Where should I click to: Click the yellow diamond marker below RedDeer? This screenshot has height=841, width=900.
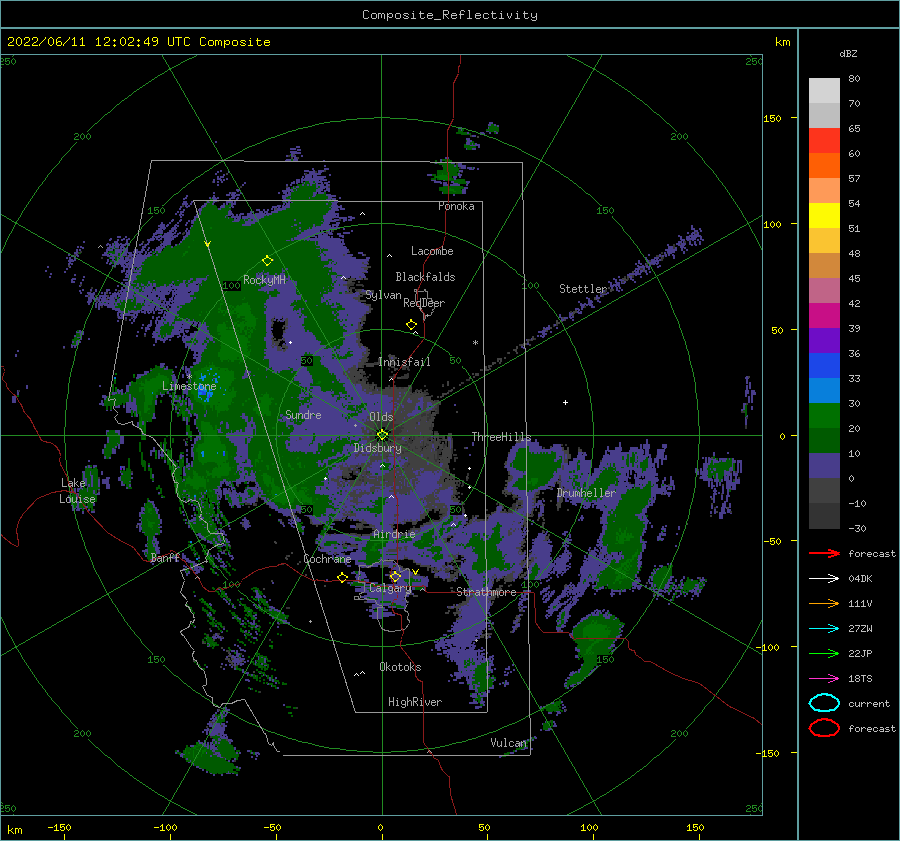pyautogui.click(x=412, y=324)
